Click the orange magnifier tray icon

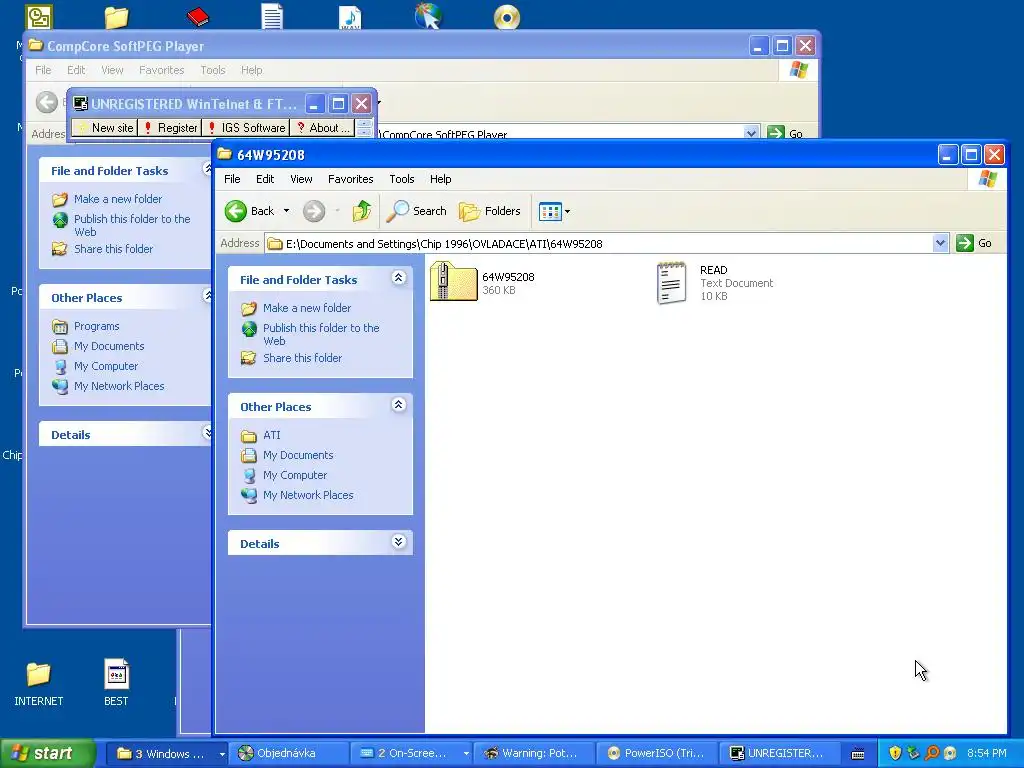(932, 753)
